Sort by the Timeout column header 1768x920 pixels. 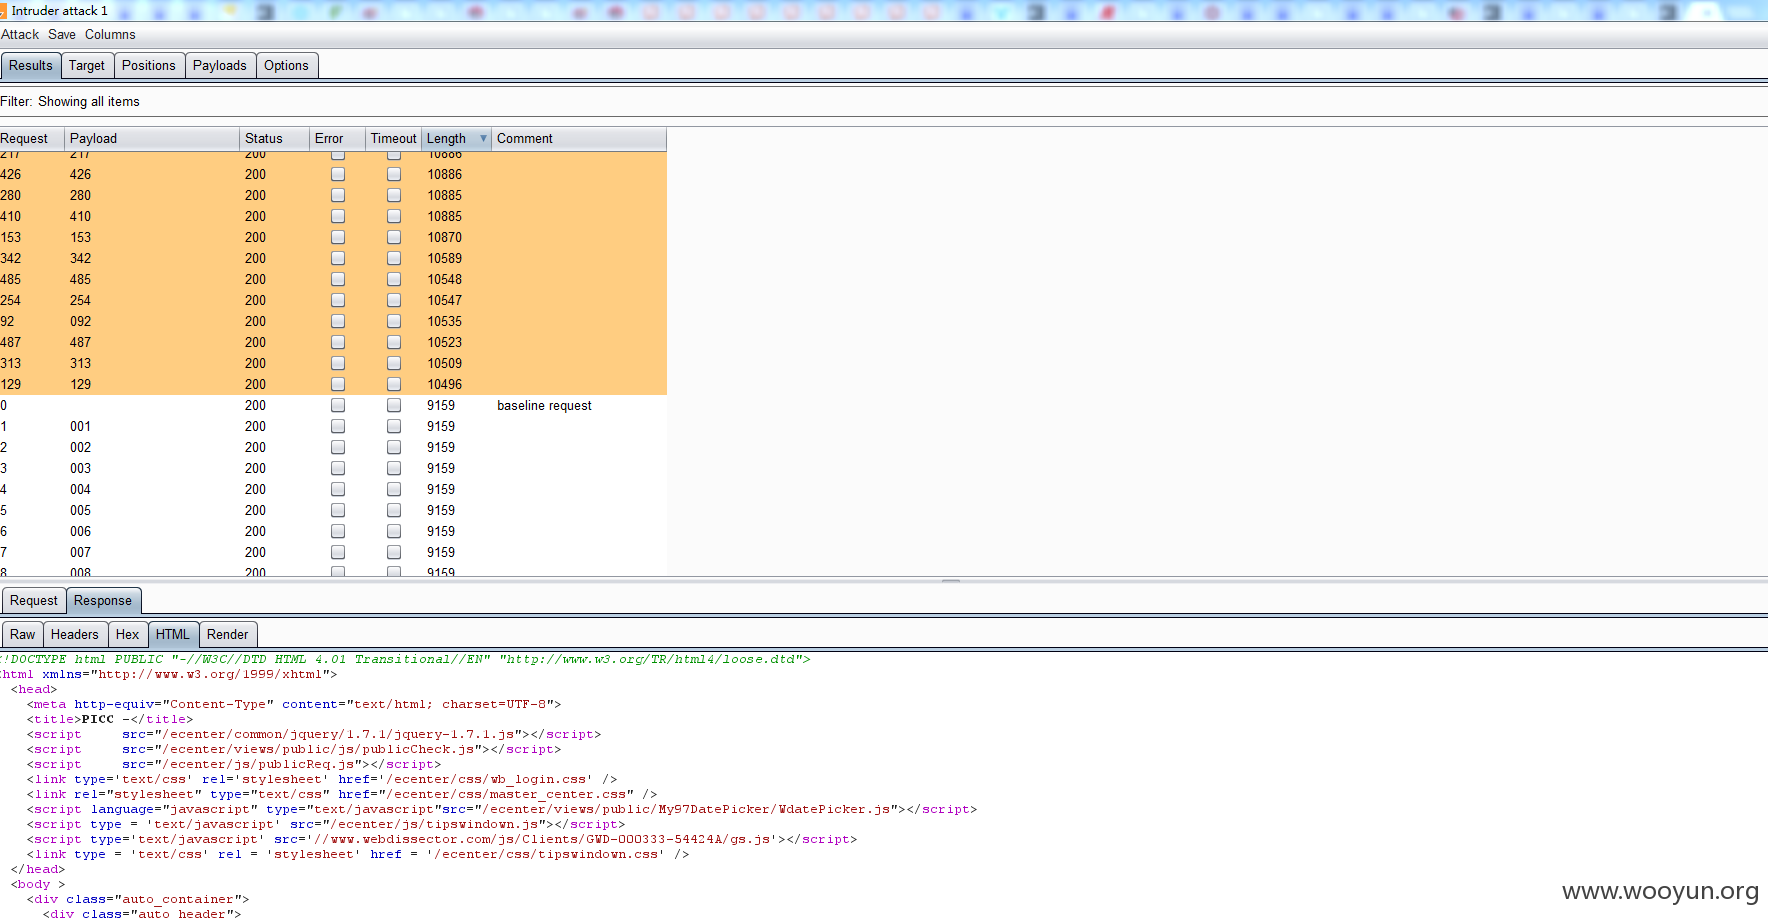[x=393, y=139]
